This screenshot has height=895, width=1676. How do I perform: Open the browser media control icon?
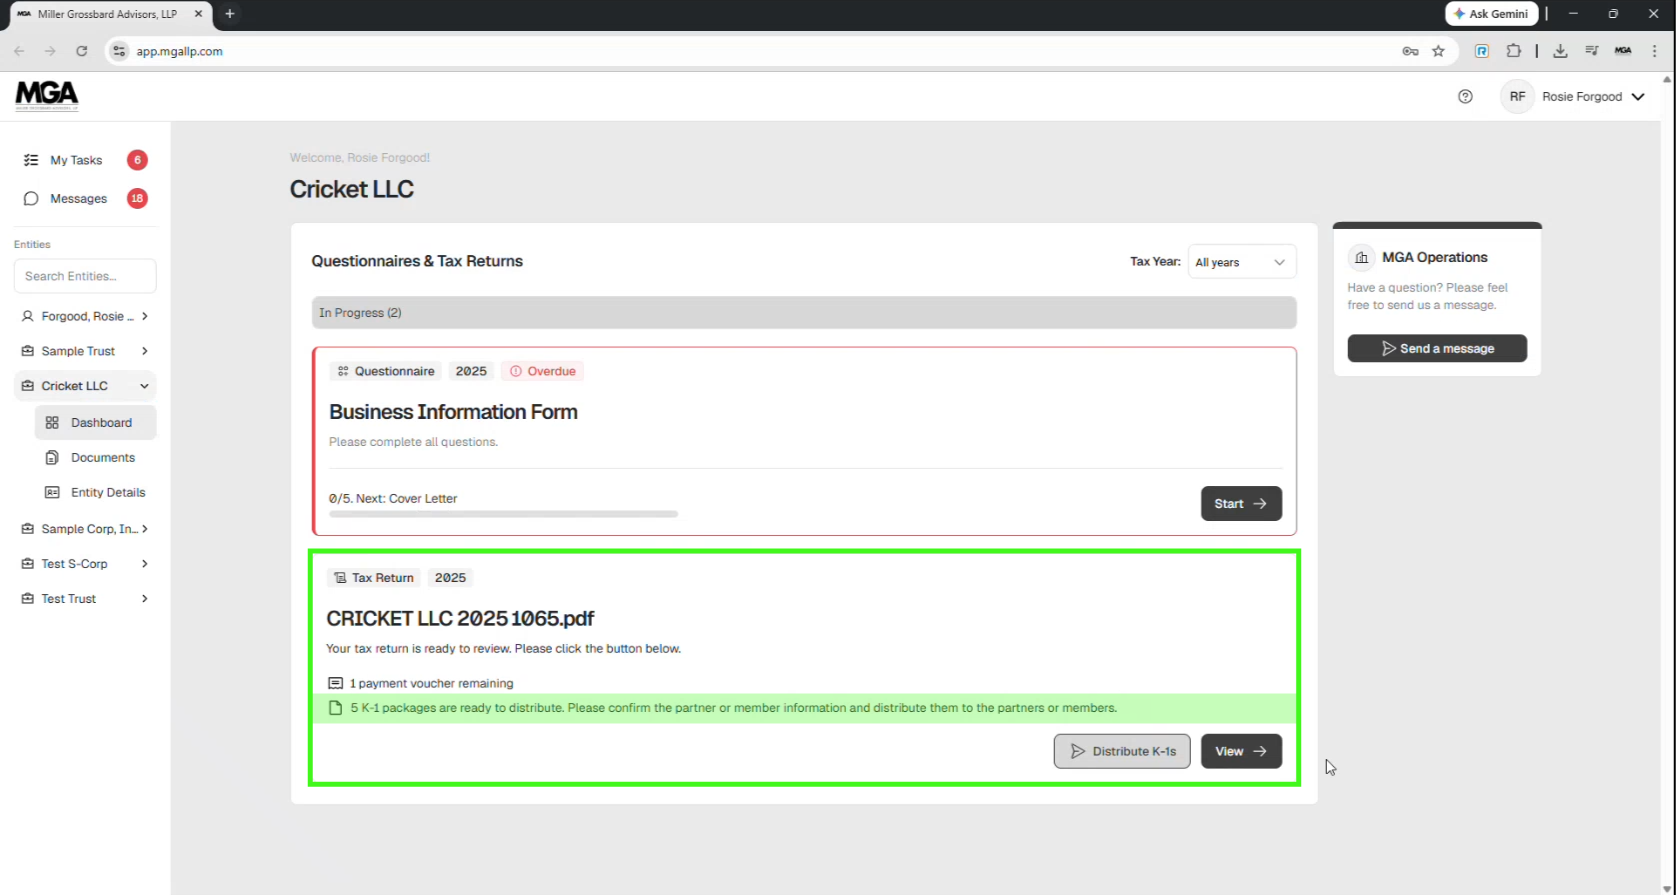click(1592, 51)
